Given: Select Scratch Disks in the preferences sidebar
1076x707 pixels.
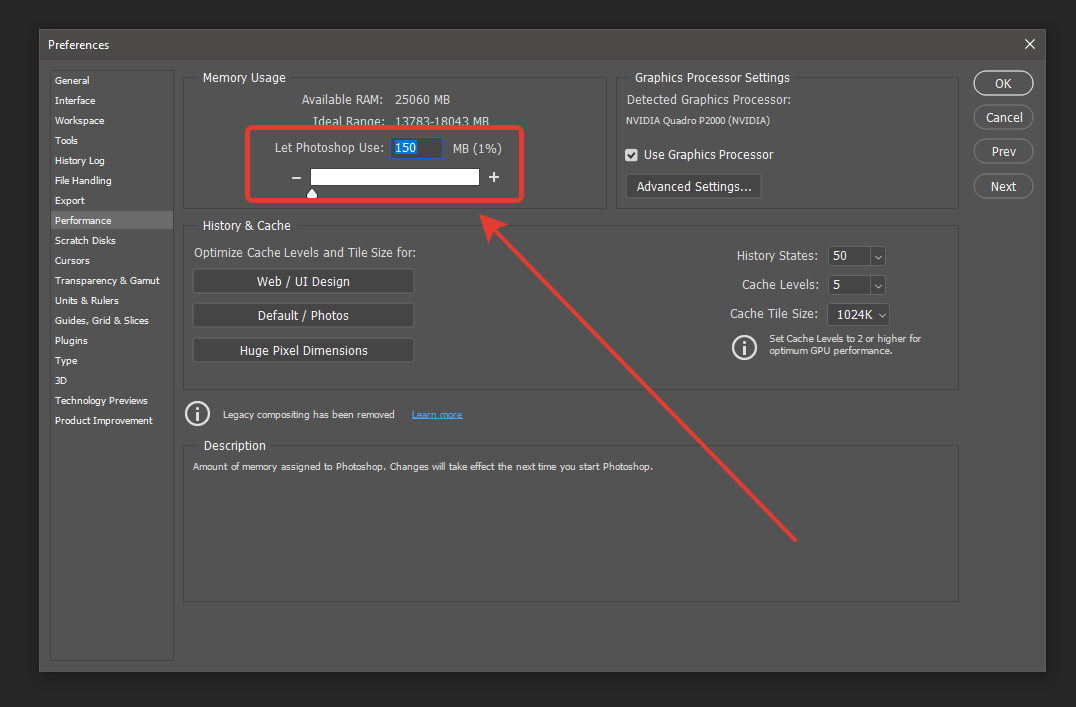Looking at the screenshot, I should (x=85, y=240).
